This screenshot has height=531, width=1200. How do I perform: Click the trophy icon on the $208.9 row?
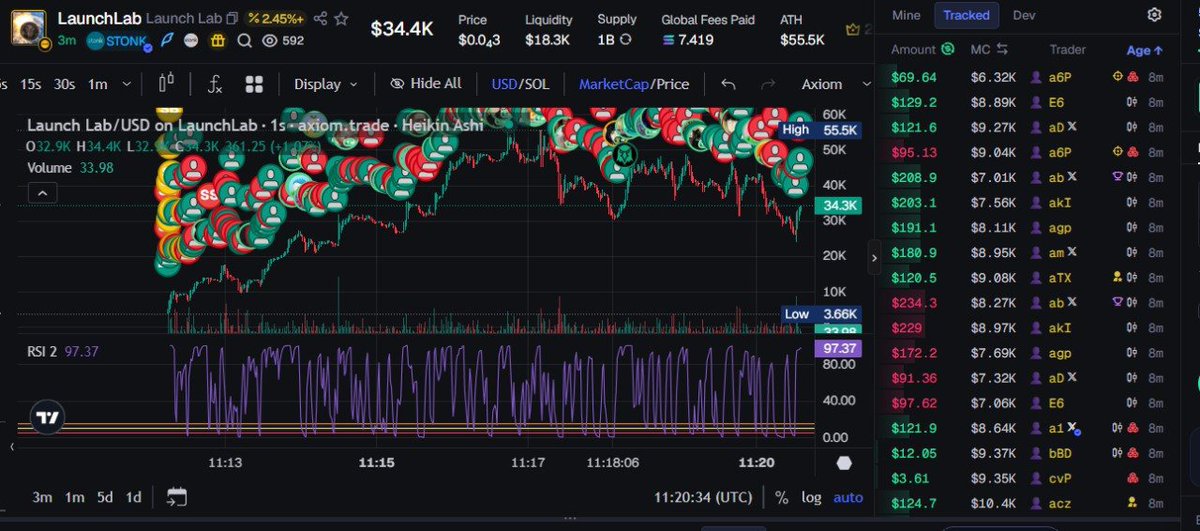point(1120,177)
